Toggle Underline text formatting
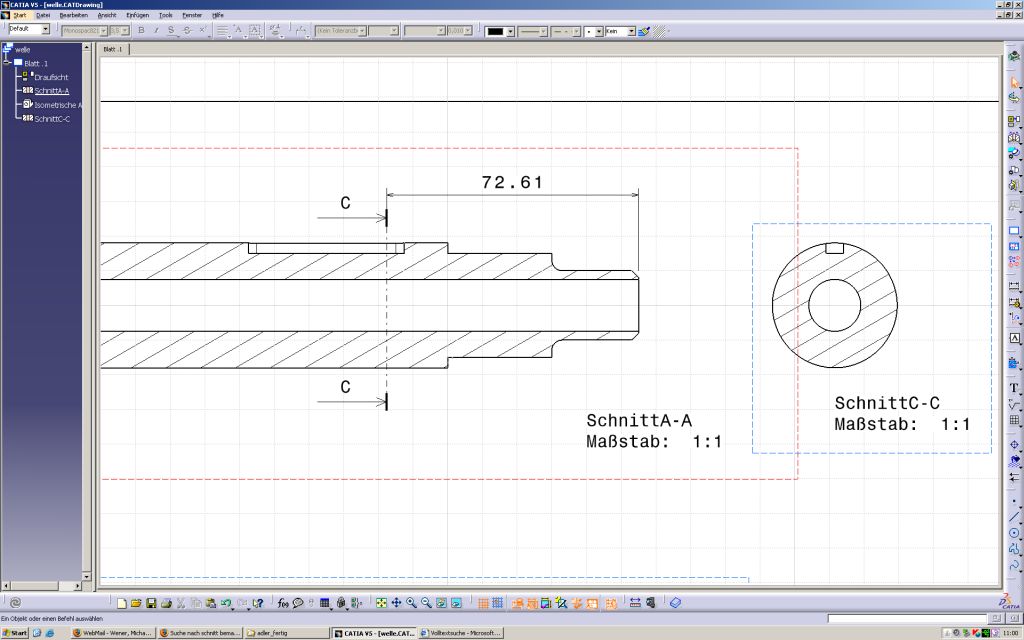This screenshot has width=1024, height=640. [171, 31]
